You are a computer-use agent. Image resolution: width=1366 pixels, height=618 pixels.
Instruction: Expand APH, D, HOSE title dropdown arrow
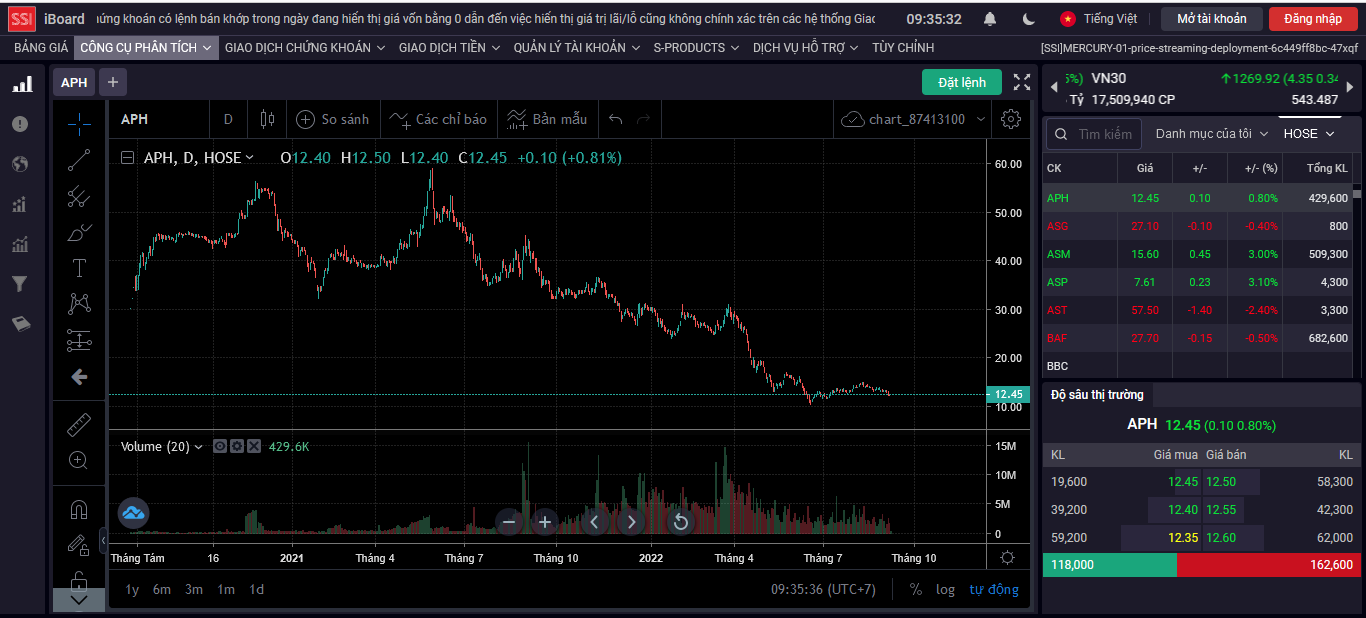[250, 158]
